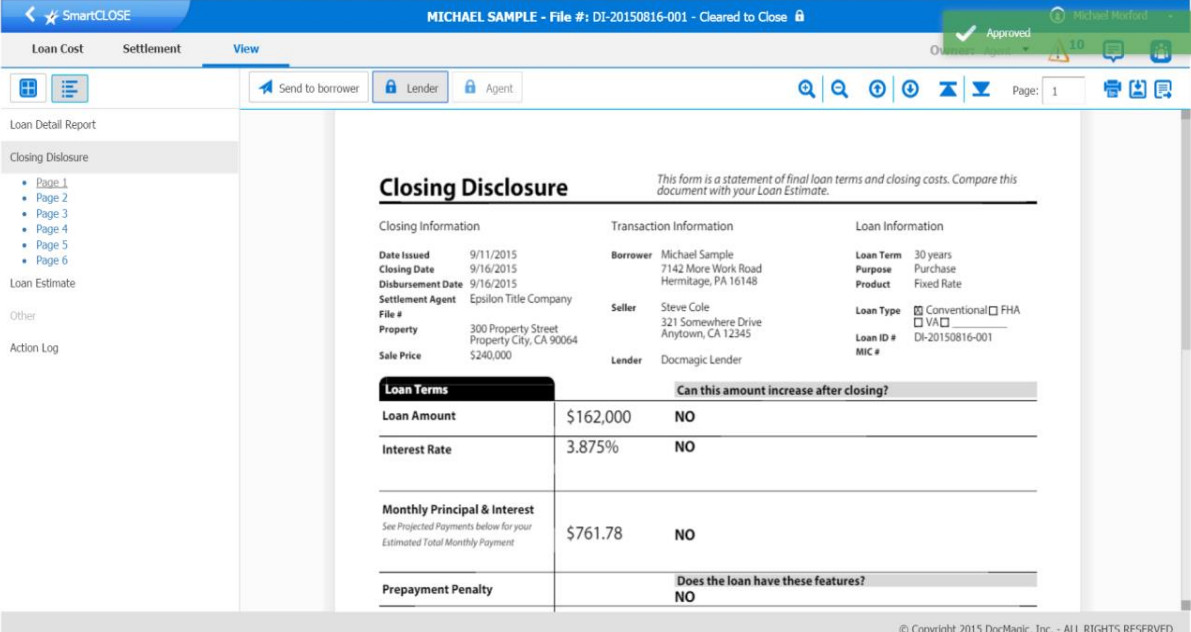Jump to first page of document
Viewport: 1191px width, 632px height.
point(948,89)
